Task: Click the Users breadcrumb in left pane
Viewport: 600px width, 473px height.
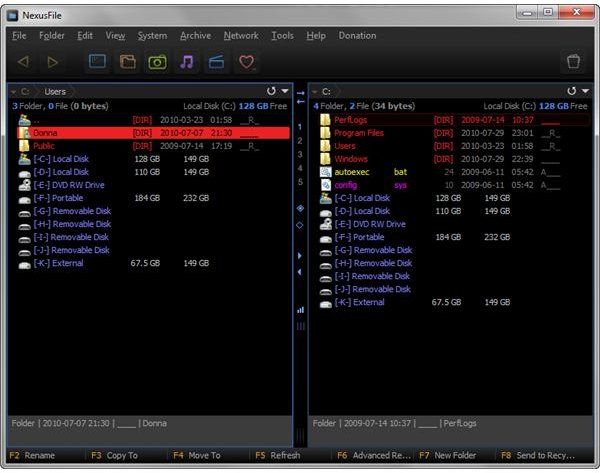Action: tap(55, 92)
